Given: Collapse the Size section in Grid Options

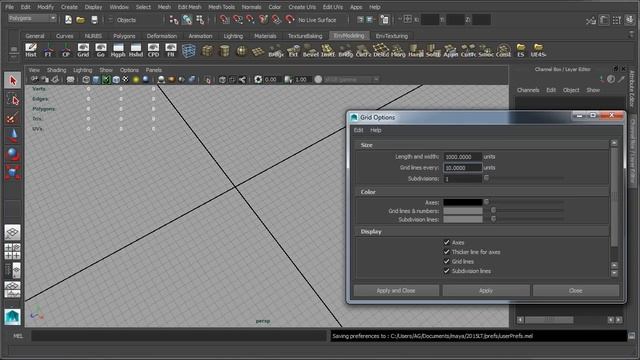Looking at the screenshot, I should (x=482, y=145).
